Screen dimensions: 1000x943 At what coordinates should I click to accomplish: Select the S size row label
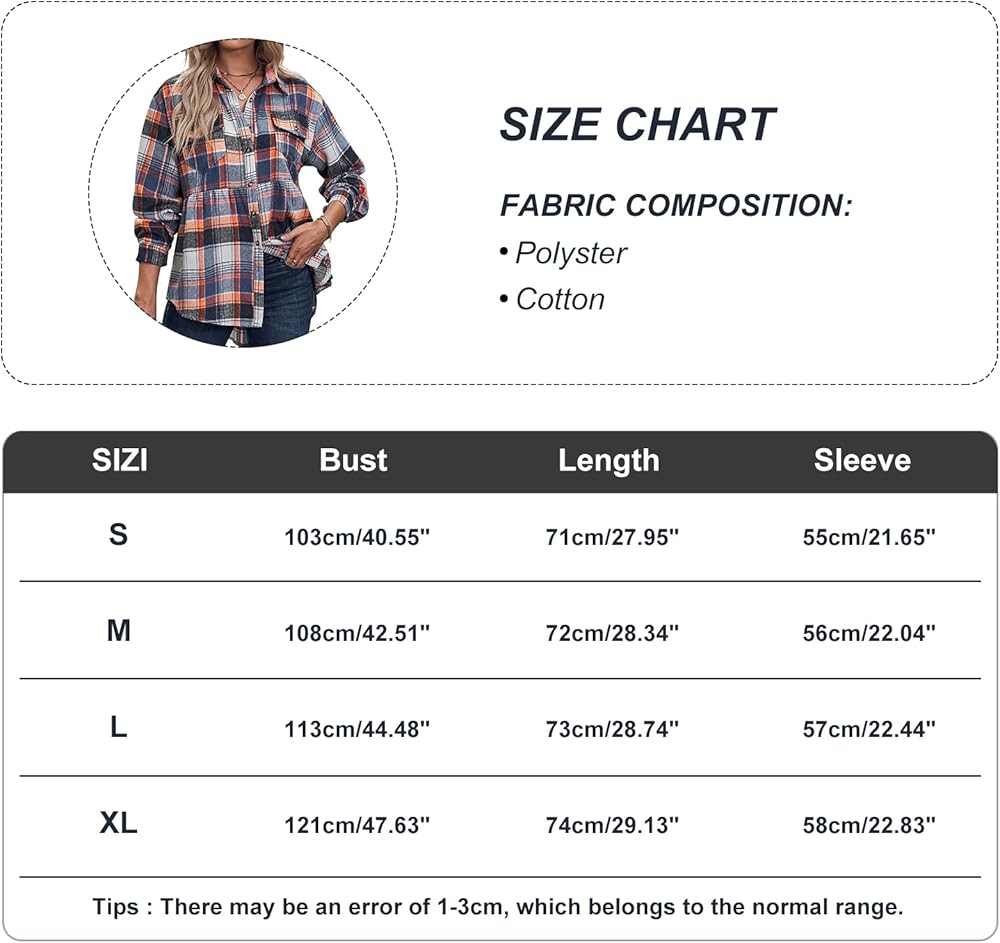[119, 535]
